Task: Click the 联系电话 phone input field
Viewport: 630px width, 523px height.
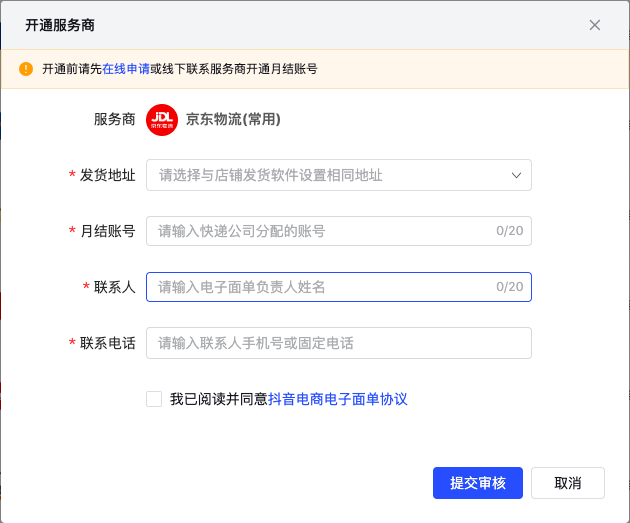Action: tap(339, 343)
